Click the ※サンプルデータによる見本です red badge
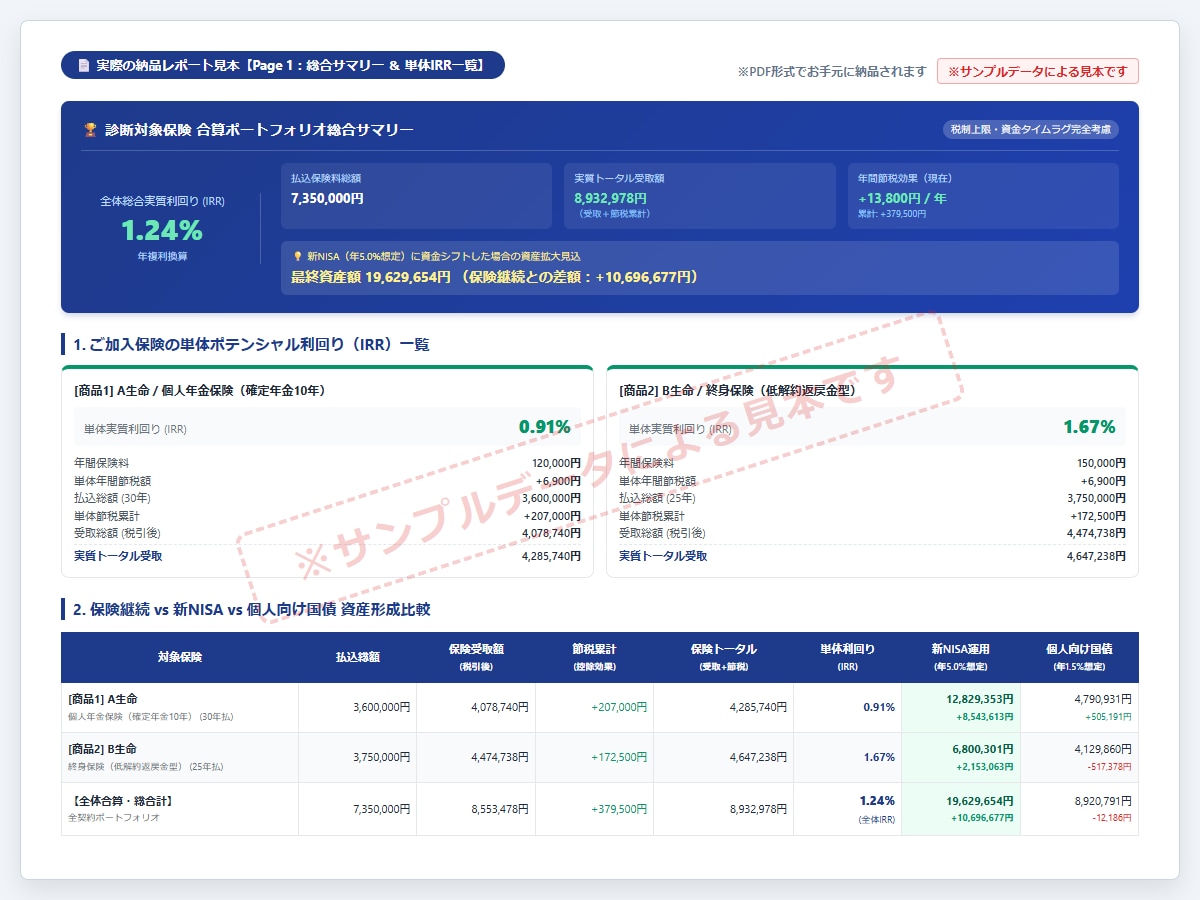This screenshot has height=900, width=1200. click(1037, 71)
